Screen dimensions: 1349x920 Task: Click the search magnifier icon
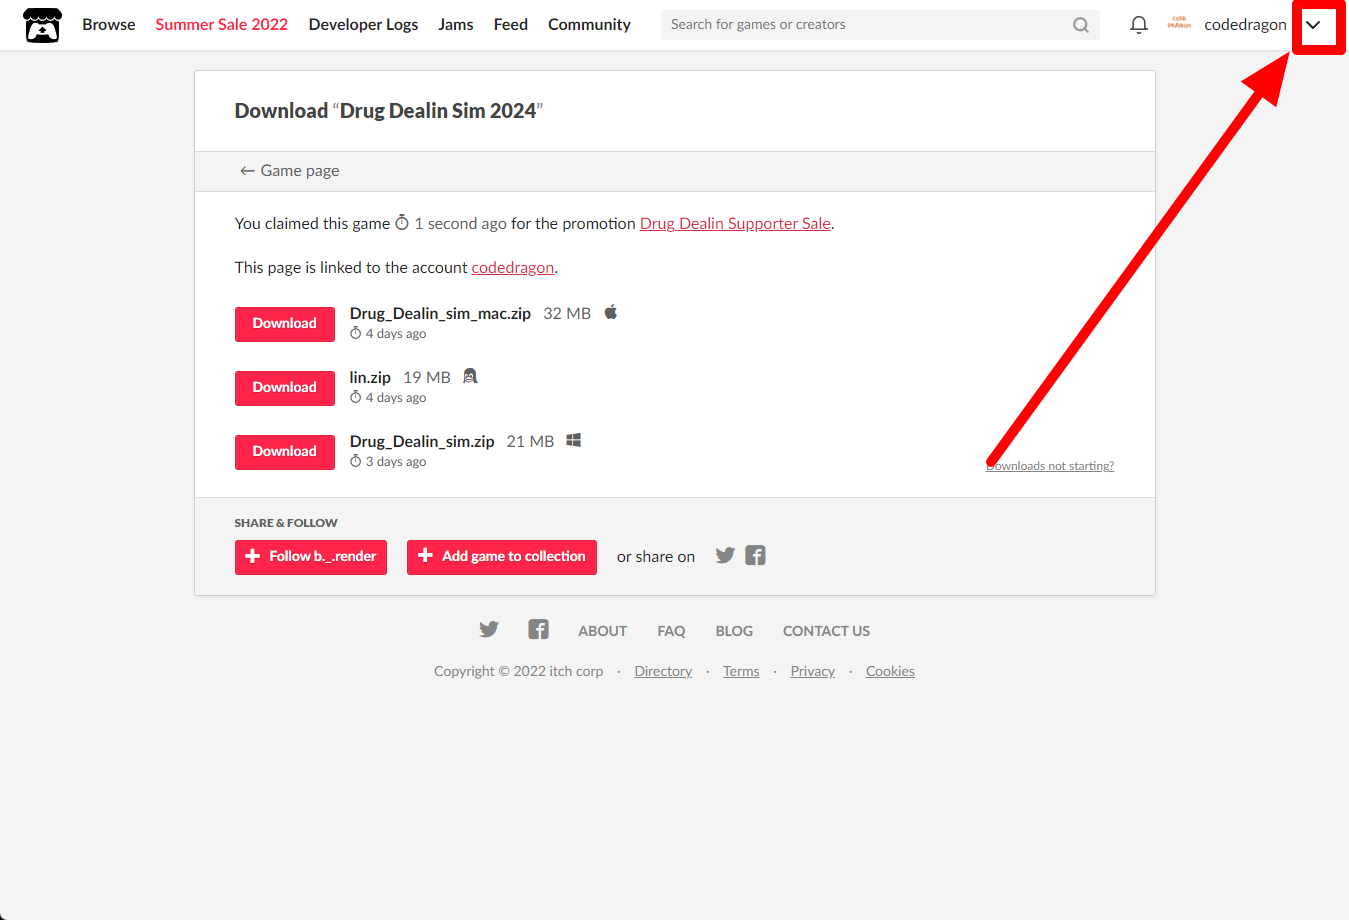click(1081, 25)
